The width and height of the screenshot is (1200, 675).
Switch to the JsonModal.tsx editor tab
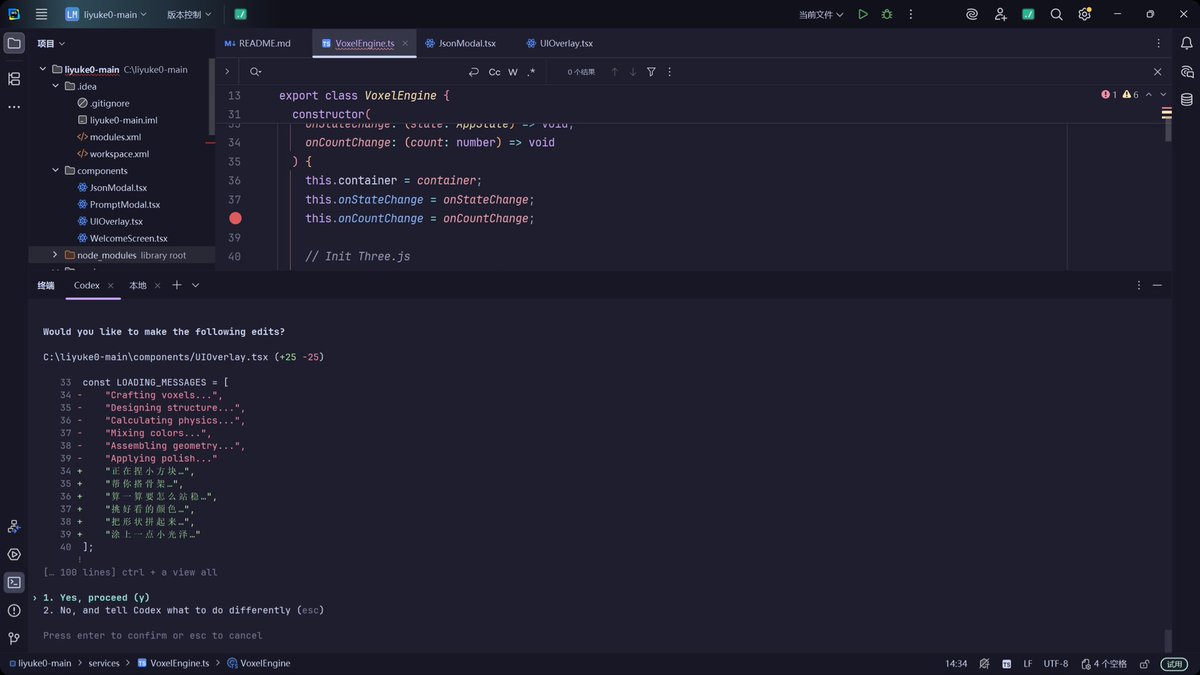(x=460, y=44)
